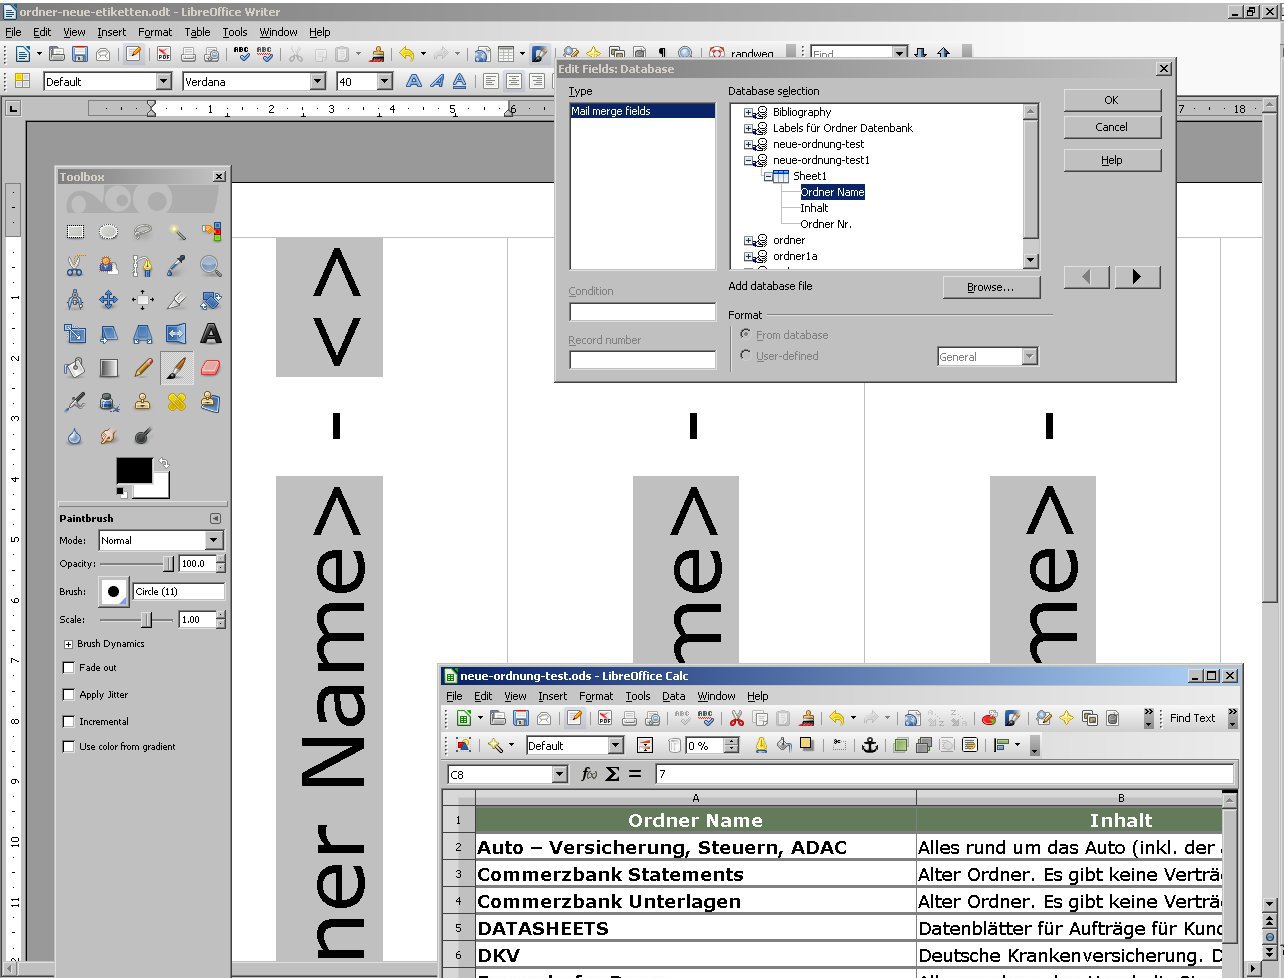Click Undo arrow in Writer toolbar
Image resolution: width=1284 pixels, height=978 pixels.
click(406, 54)
